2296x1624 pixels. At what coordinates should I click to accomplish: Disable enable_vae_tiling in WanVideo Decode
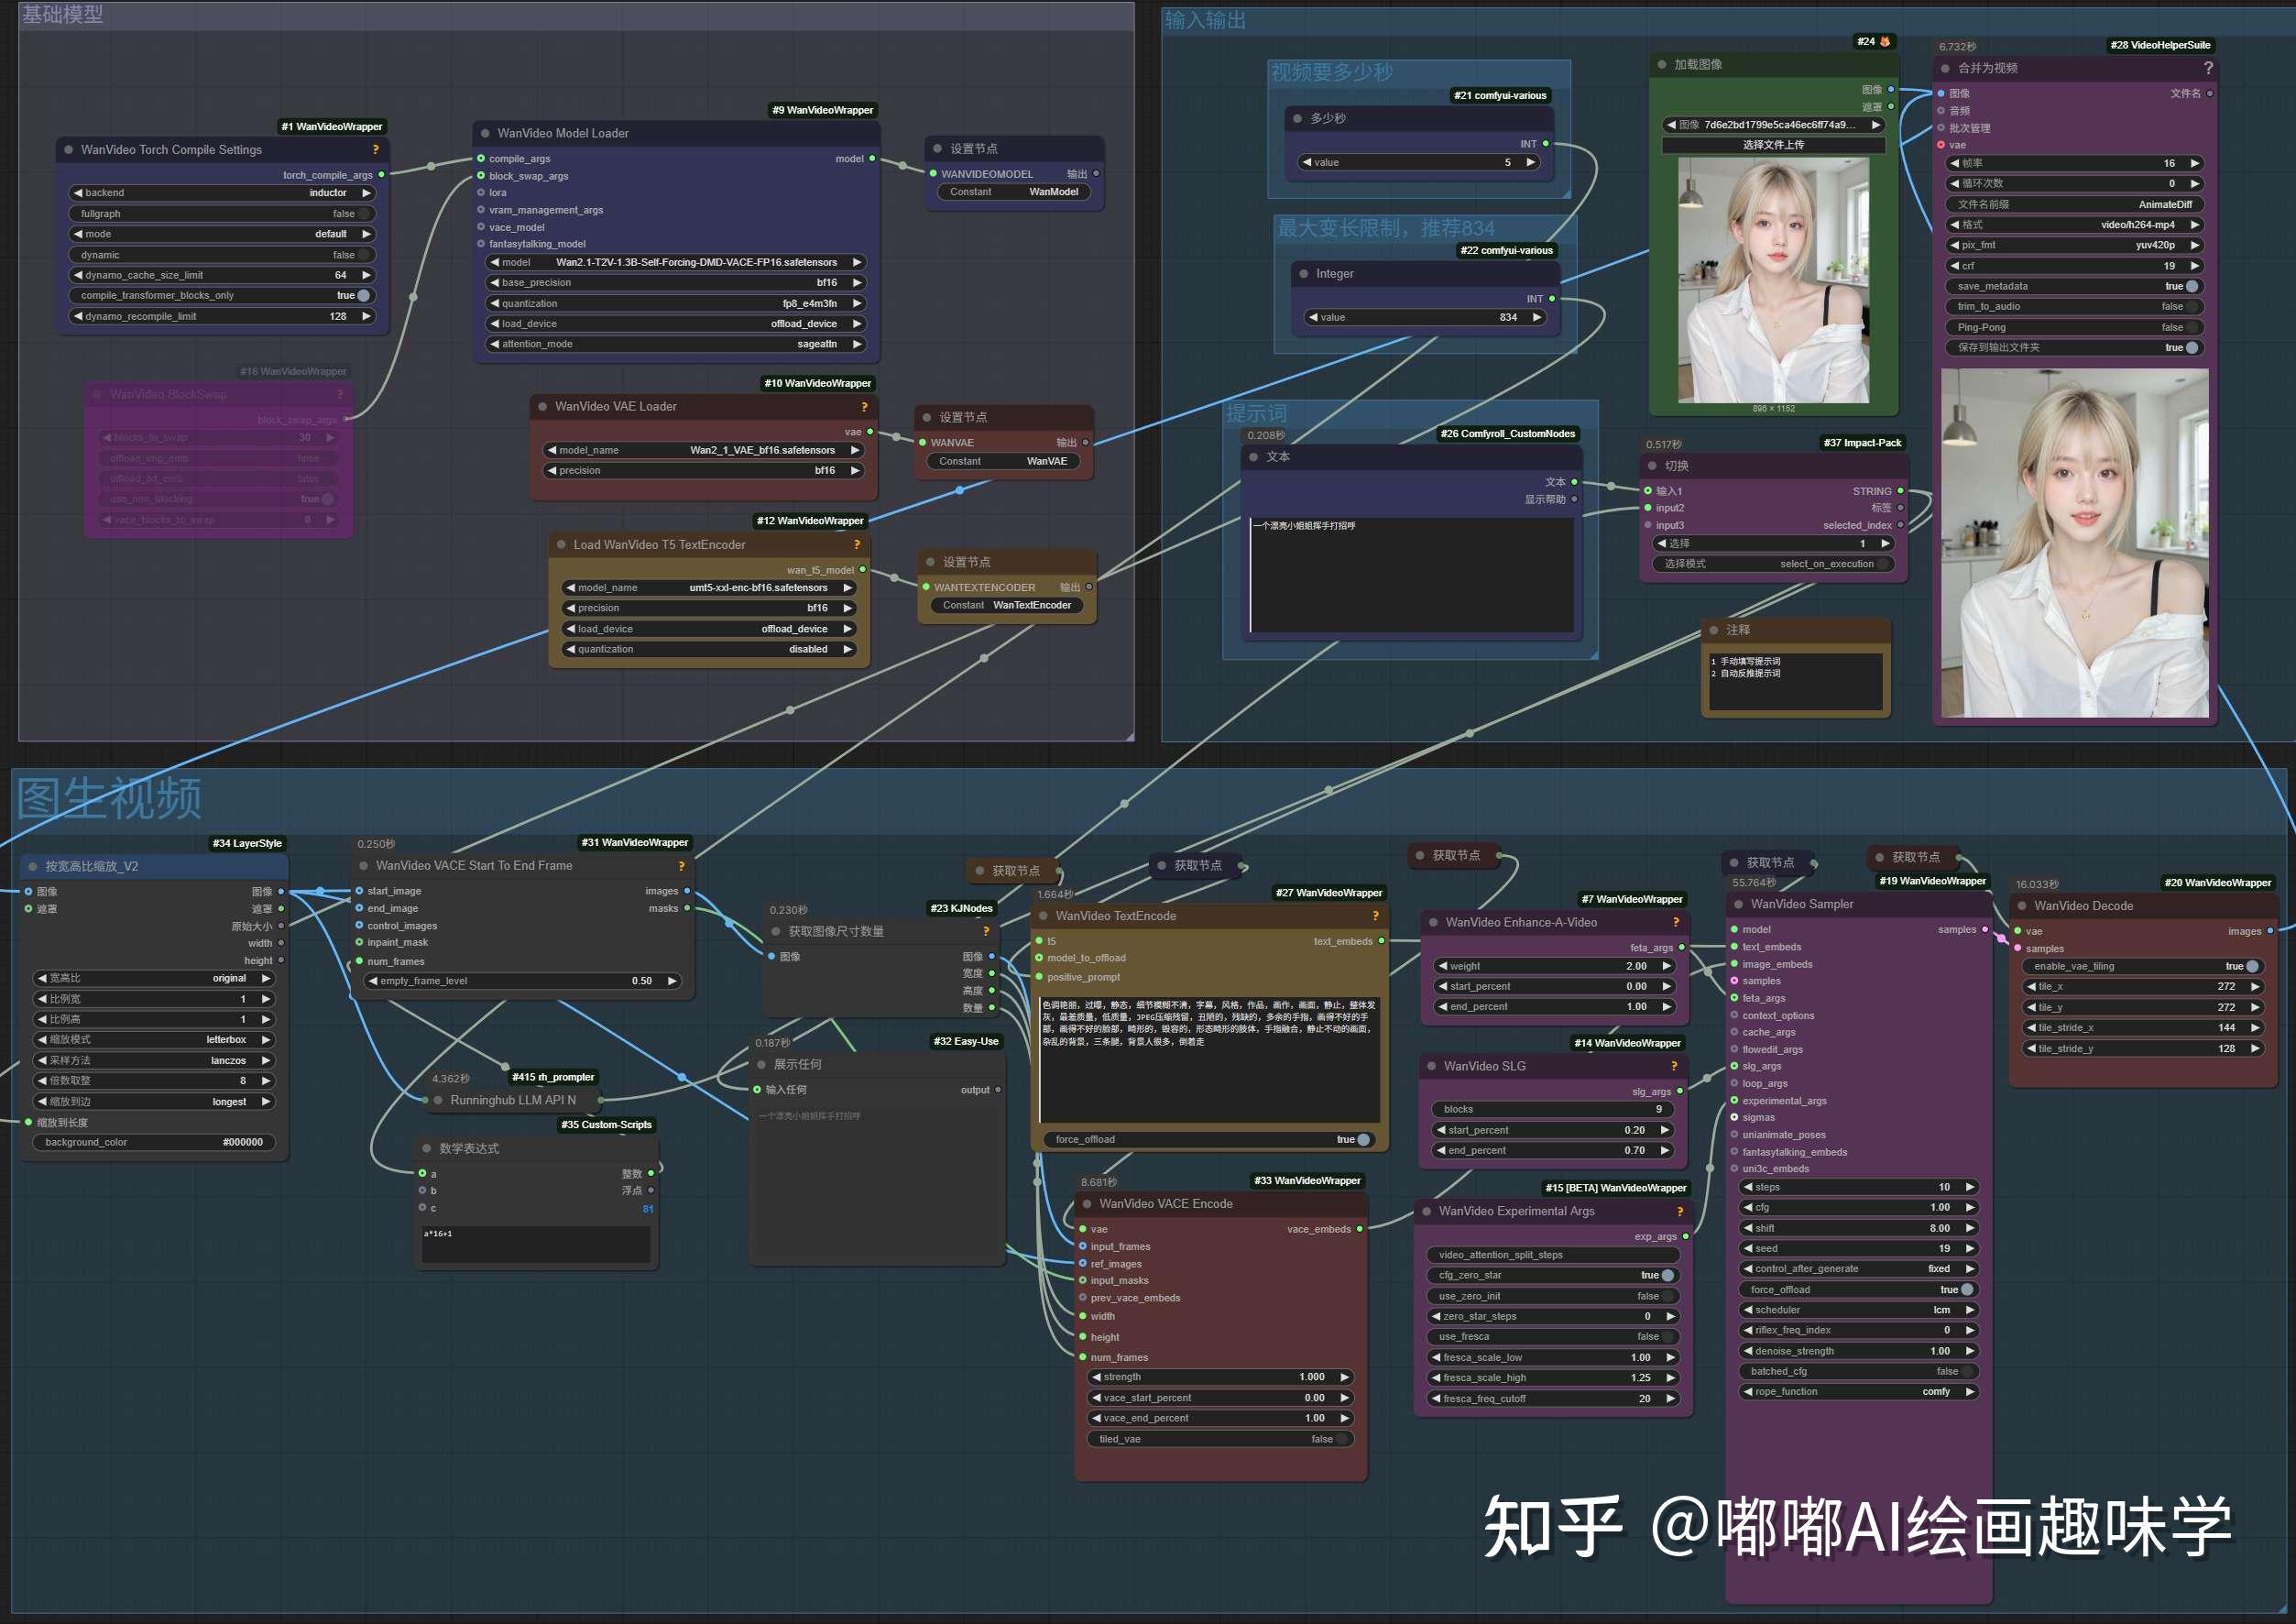point(2251,966)
